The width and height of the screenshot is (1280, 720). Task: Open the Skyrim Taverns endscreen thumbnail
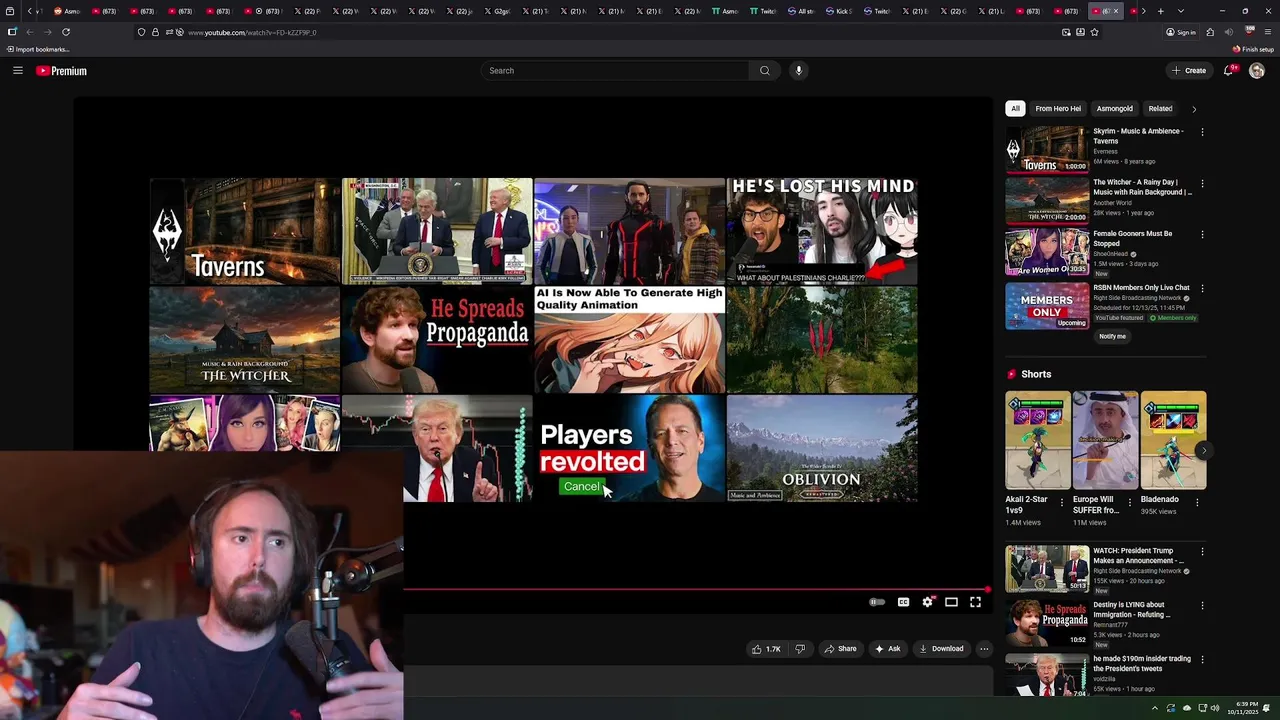[x=245, y=231]
